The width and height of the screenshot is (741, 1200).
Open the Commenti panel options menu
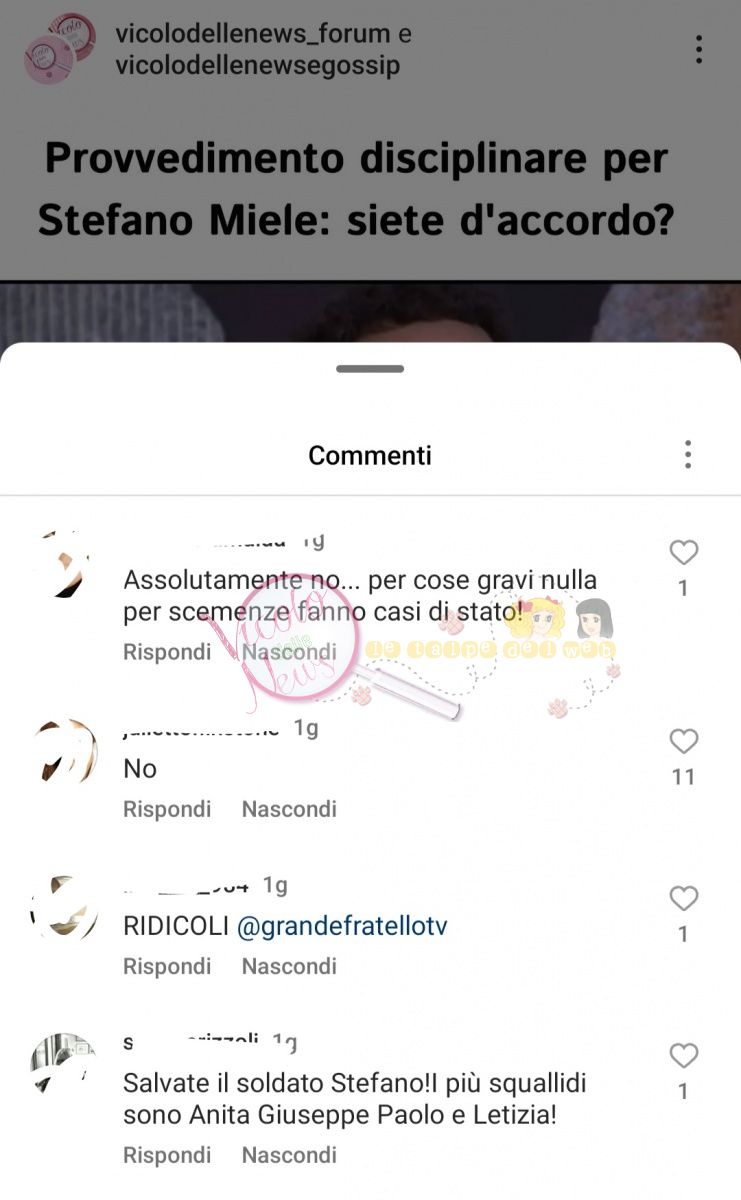[688, 454]
